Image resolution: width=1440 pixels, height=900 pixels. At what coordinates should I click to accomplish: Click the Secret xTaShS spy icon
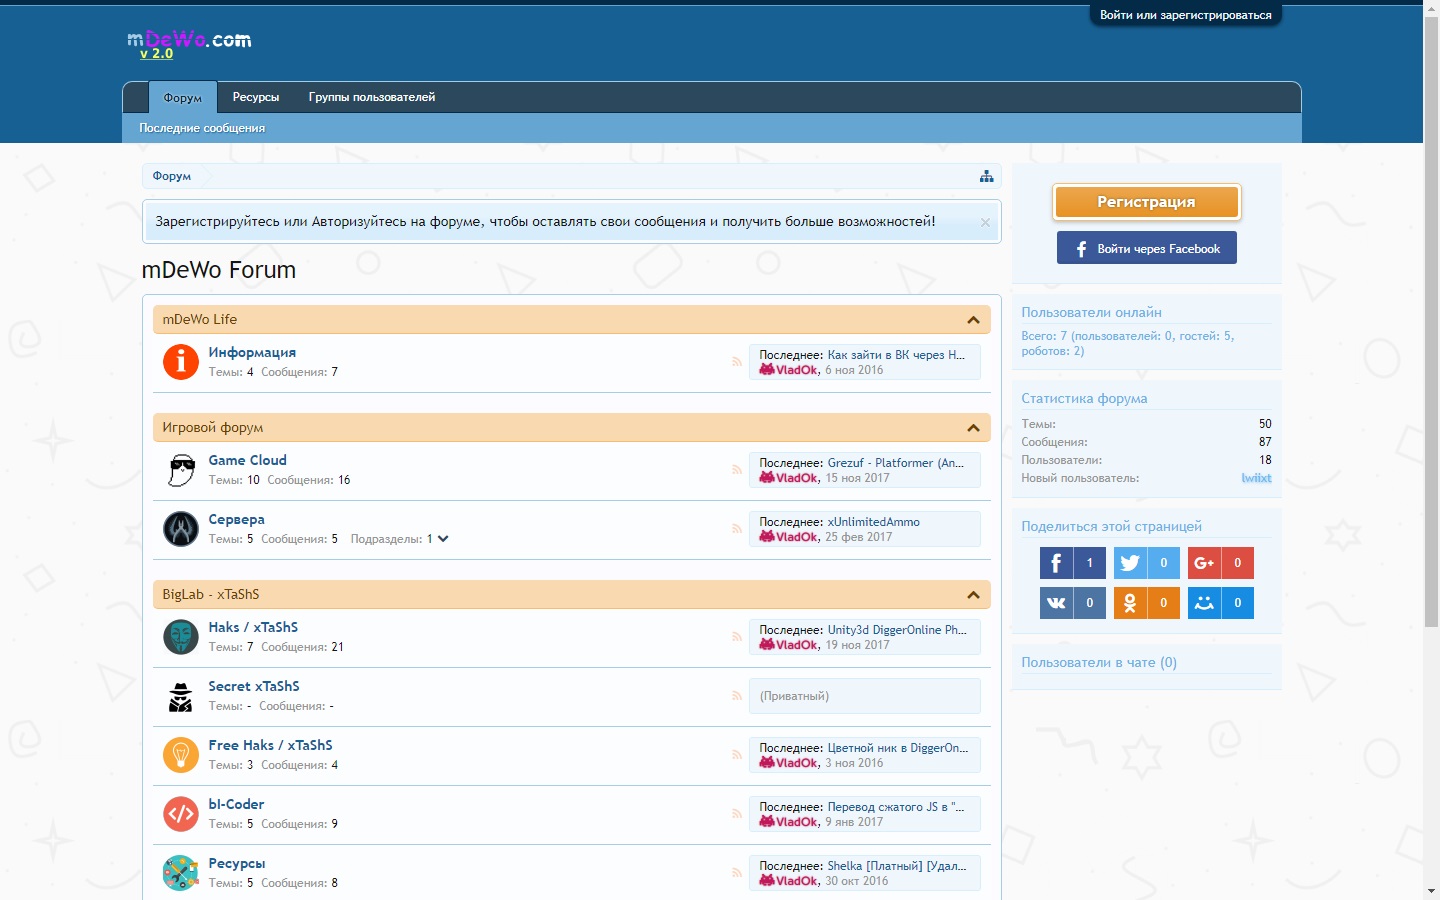click(x=181, y=696)
